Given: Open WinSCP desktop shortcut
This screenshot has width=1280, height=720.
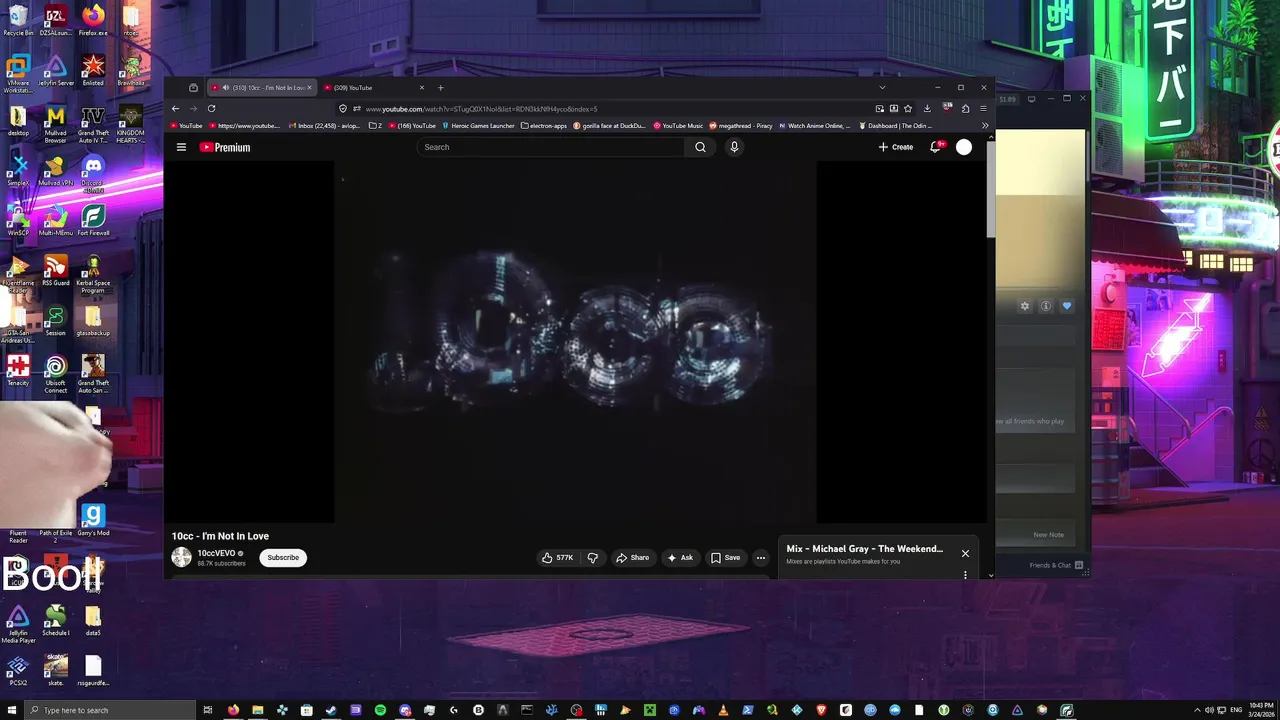Looking at the screenshot, I should pos(18,220).
